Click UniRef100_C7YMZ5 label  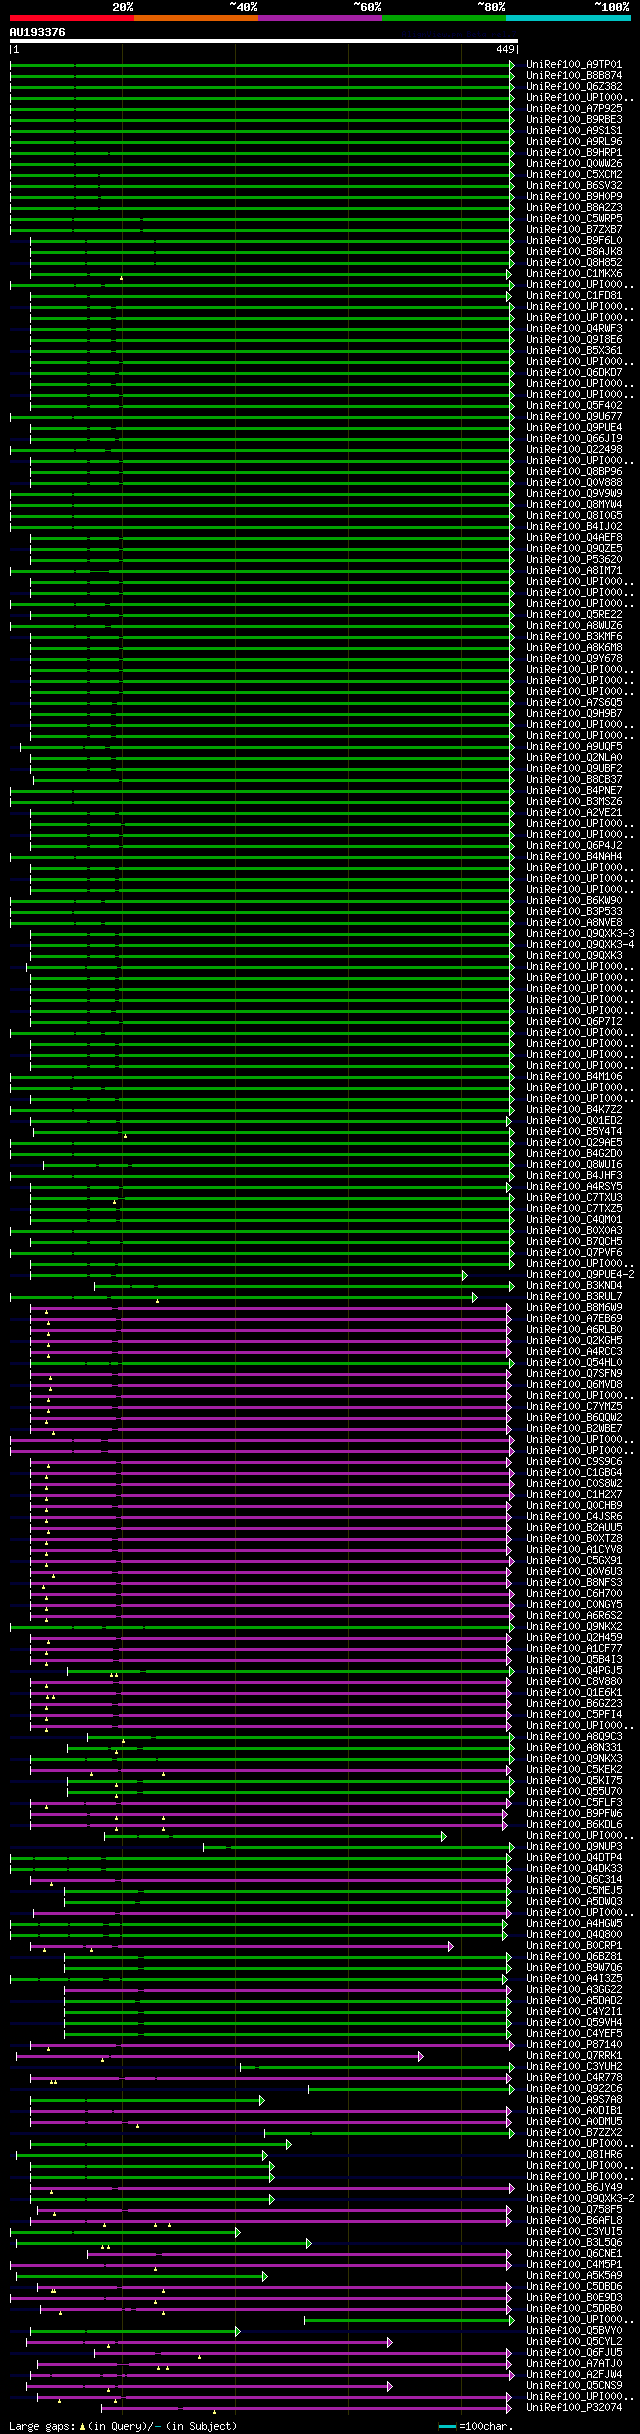574,1407
